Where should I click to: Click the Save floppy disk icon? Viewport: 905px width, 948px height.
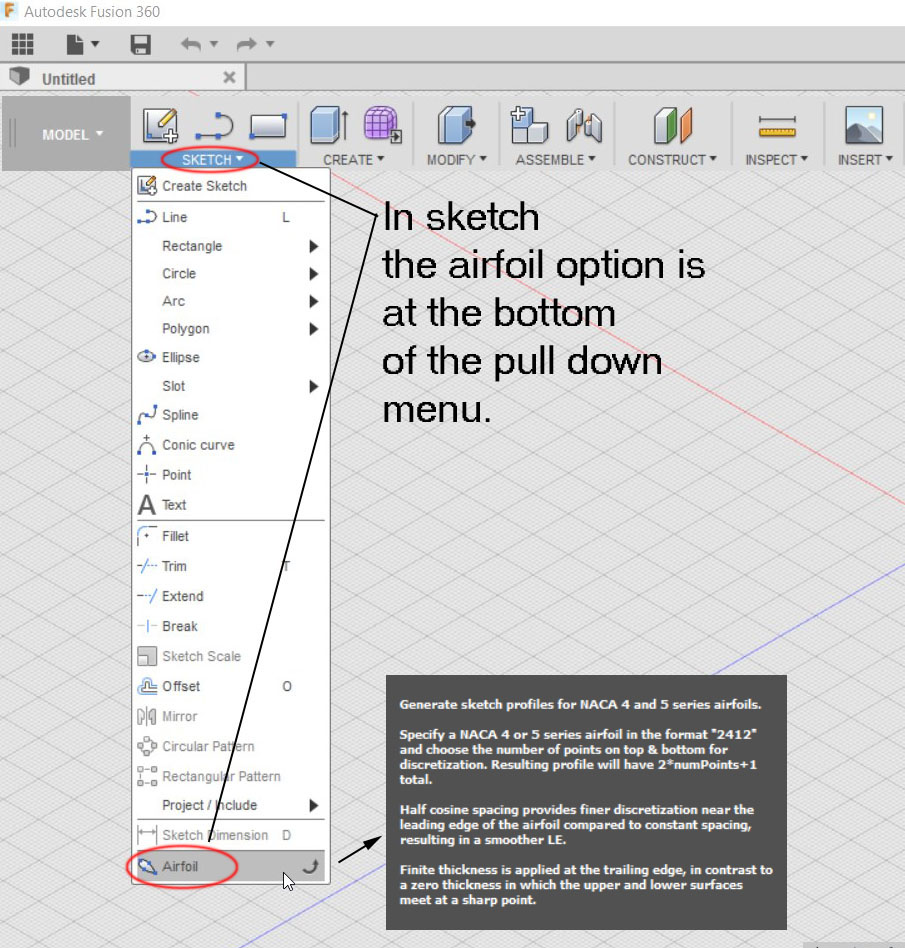click(141, 44)
